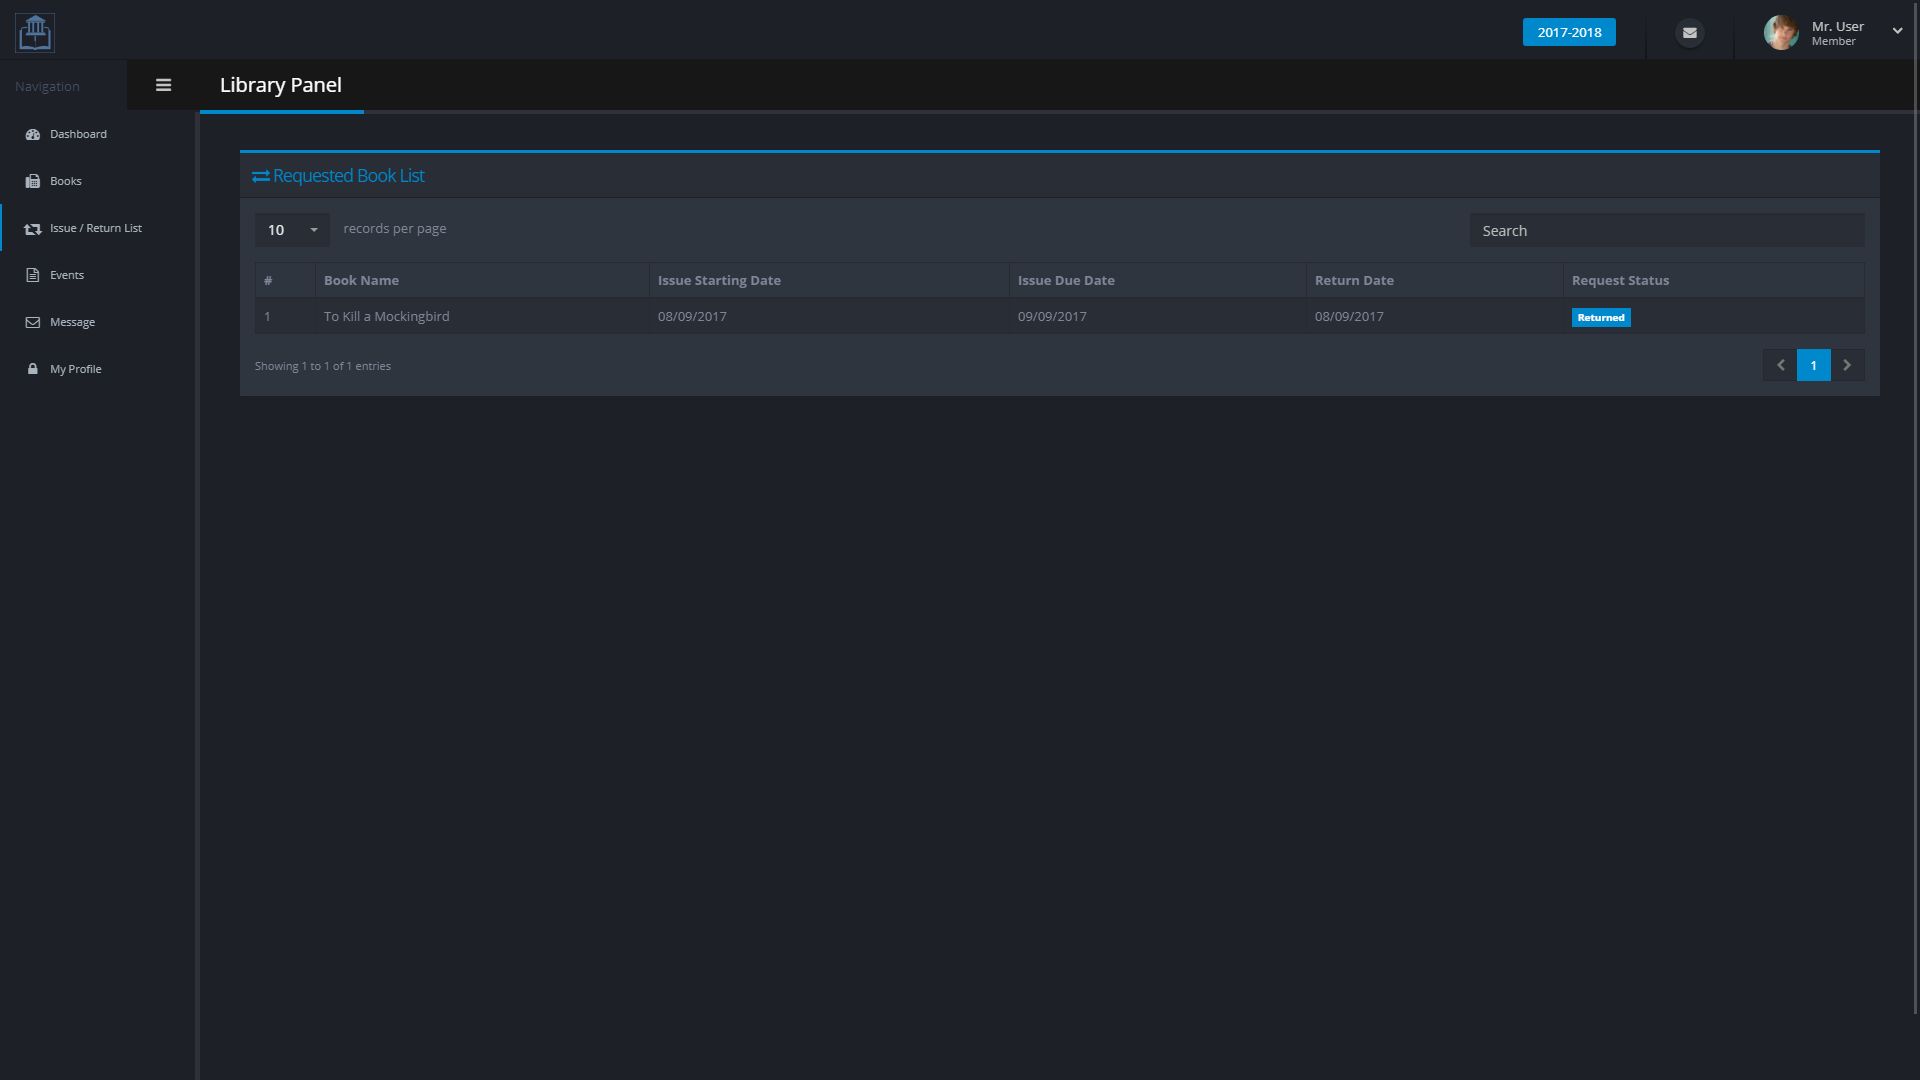This screenshot has height=1080, width=1920.
Task: Click previous page arrow in pagination
Action: [x=1780, y=365]
